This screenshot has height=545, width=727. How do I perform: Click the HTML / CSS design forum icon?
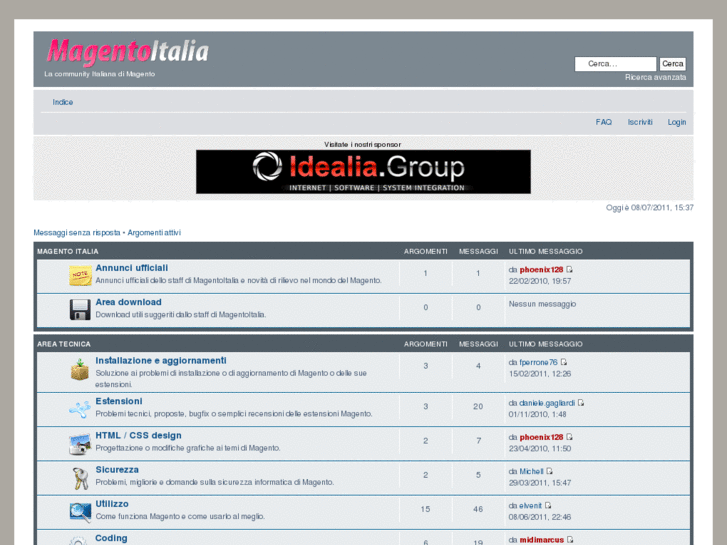80,444
